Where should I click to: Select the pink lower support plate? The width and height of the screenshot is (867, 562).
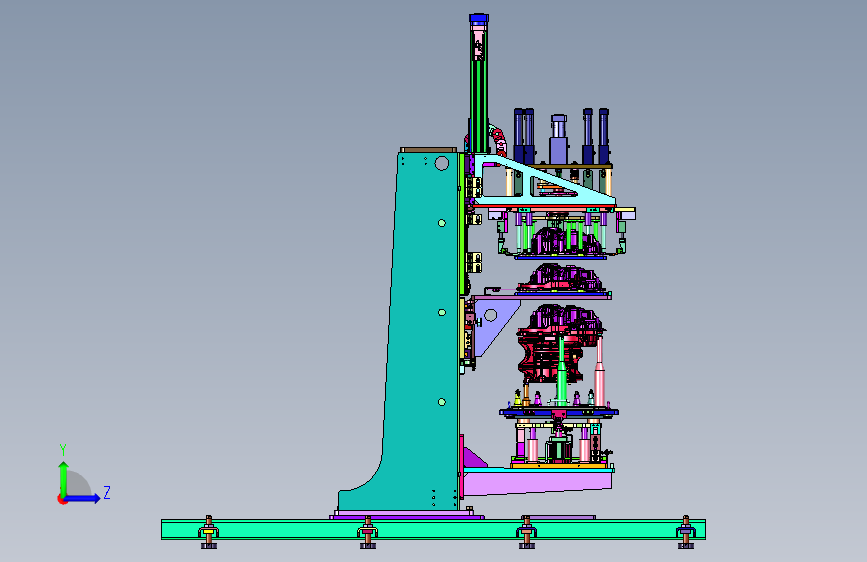click(537, 482)
